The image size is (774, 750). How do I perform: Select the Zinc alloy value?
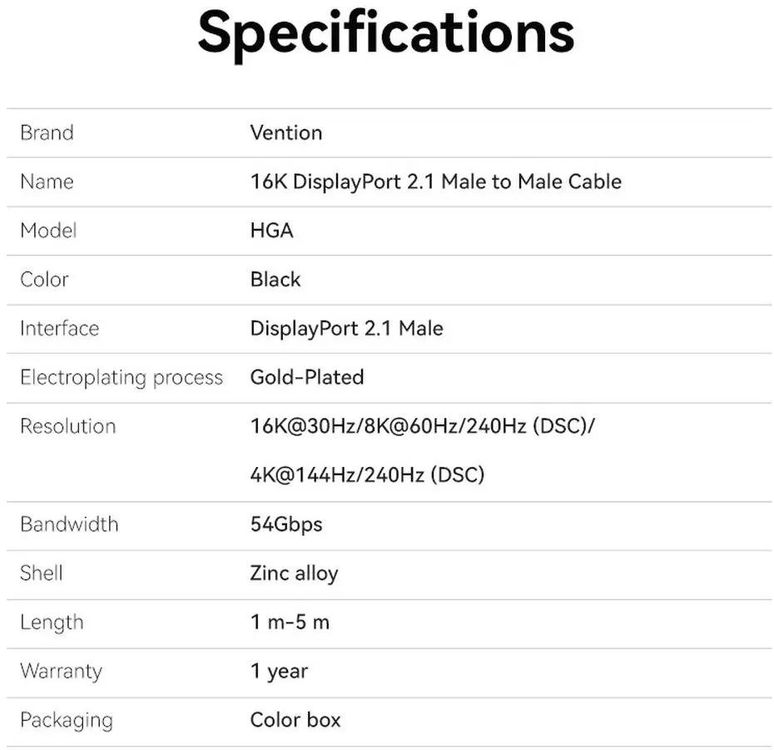tap(294, 574)
